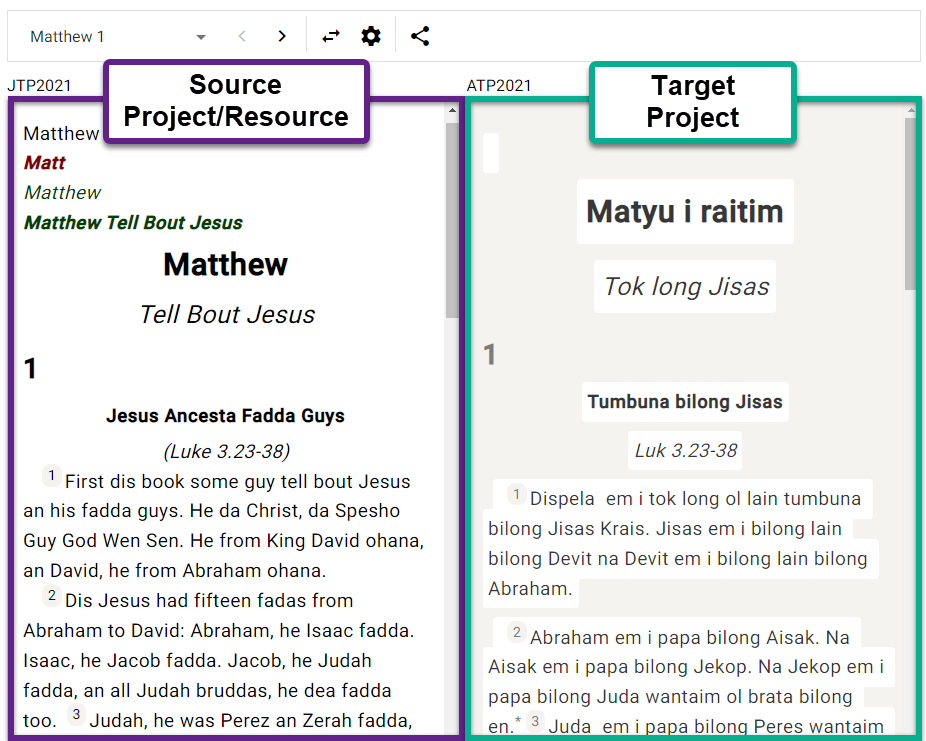Click verse 3 marker in target text
This screenshot has height=741, width=926.
click(536, 723)
